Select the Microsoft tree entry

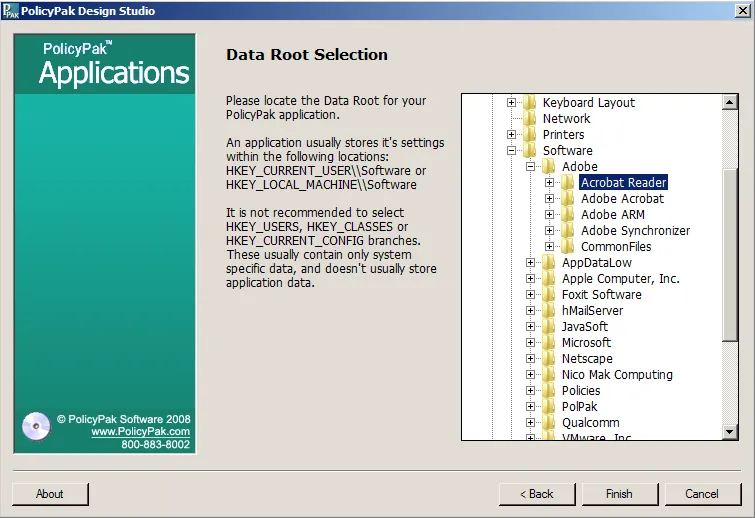tap(586, 342)
